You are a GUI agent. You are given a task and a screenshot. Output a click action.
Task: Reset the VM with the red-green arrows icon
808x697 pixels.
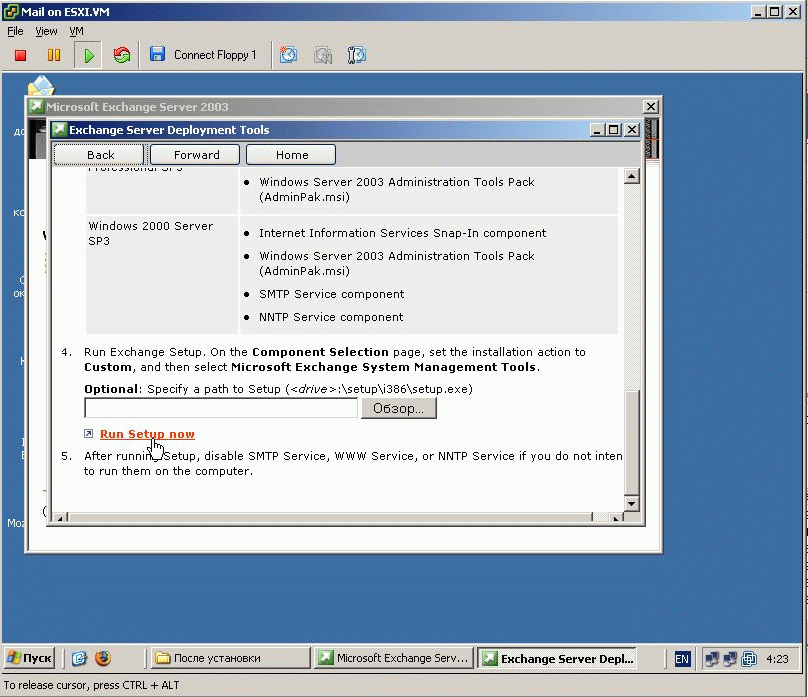coord(122,55)
